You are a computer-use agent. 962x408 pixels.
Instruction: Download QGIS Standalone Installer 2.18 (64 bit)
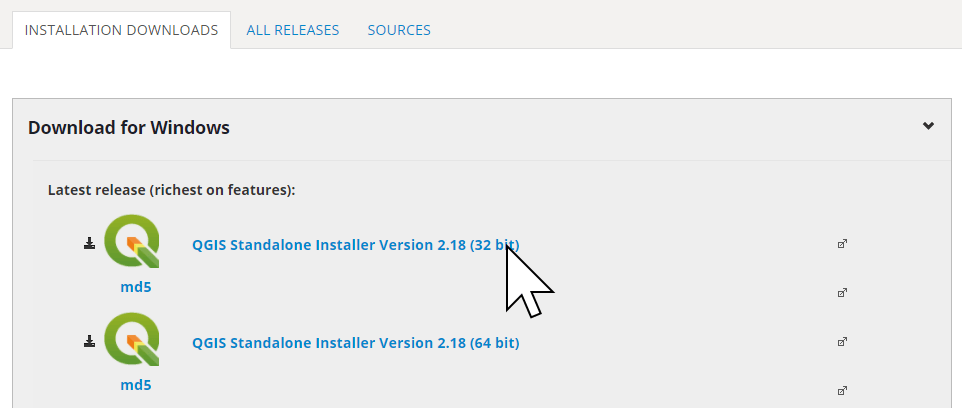(355, 343)
